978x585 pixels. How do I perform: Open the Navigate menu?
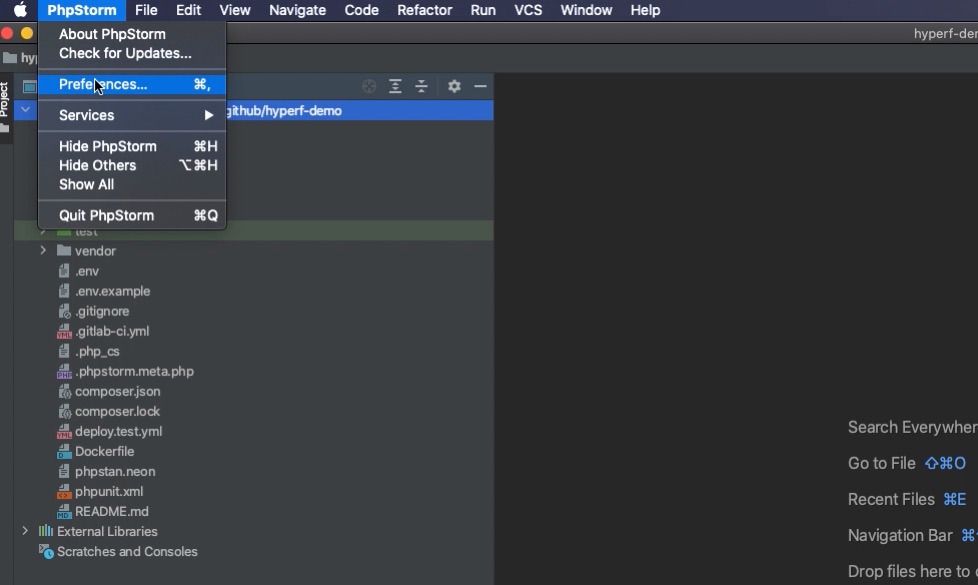click(298, 10)
